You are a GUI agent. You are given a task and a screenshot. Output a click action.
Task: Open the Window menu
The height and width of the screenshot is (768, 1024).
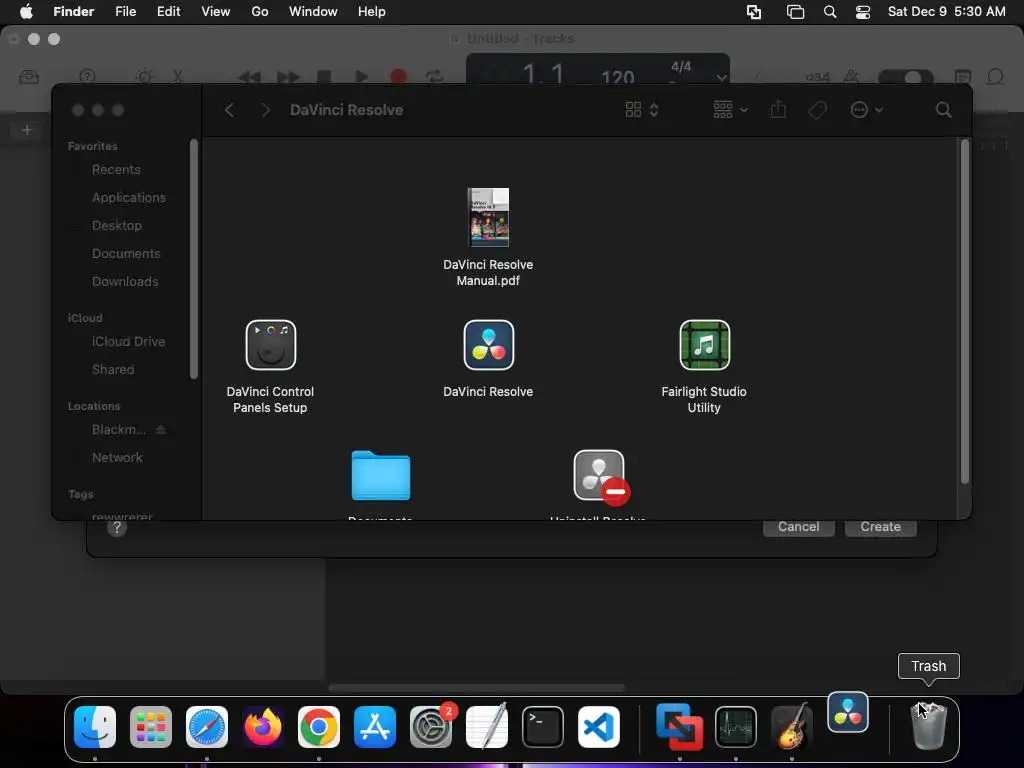coord(313,12)
